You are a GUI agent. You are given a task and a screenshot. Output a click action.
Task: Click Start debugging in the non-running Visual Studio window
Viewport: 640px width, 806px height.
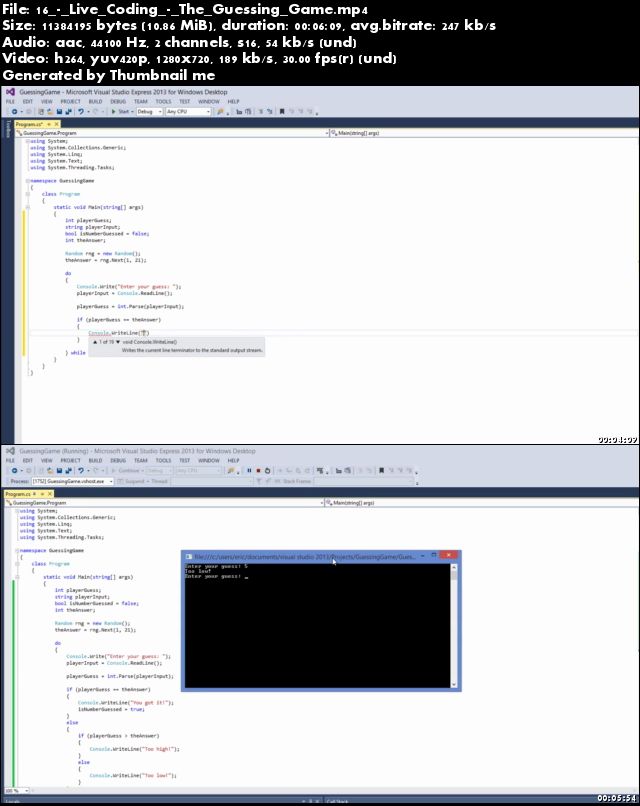pos(120,112)
